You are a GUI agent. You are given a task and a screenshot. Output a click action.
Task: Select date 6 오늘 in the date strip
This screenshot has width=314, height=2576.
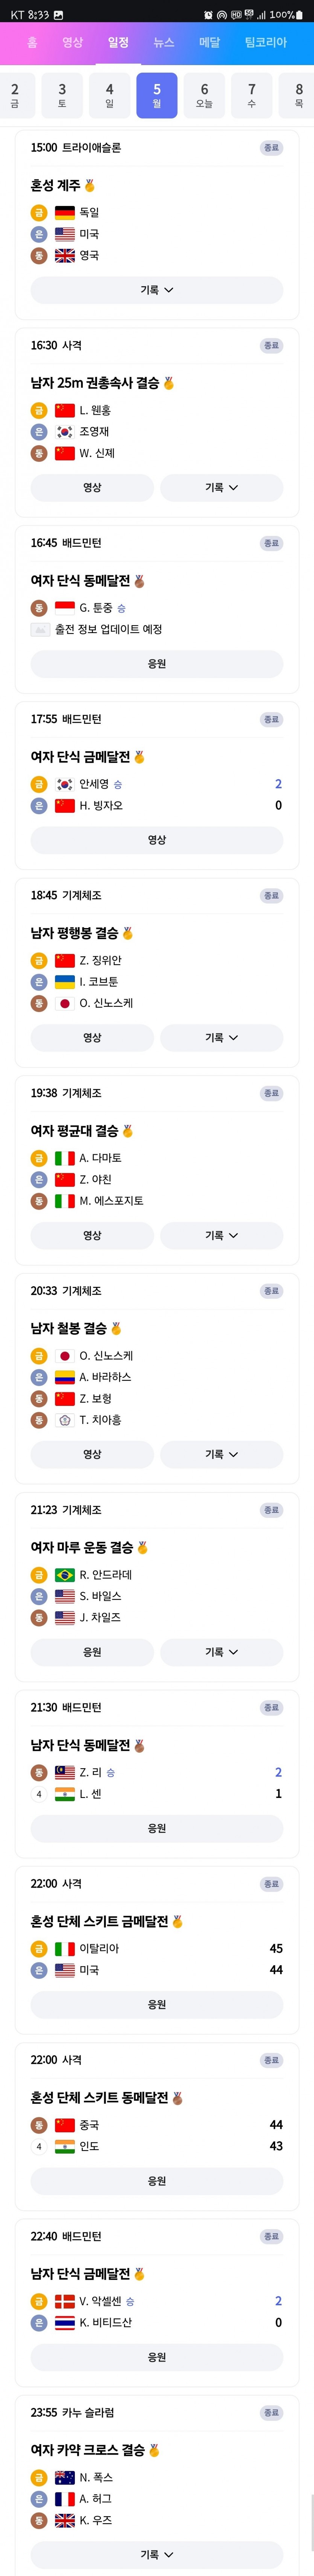pos(204,95)
